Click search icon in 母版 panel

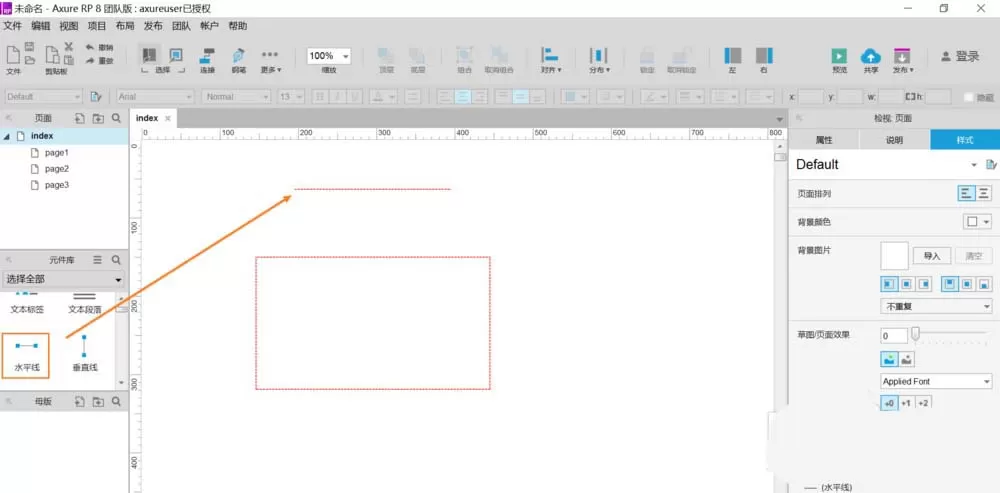click(116, 402)
